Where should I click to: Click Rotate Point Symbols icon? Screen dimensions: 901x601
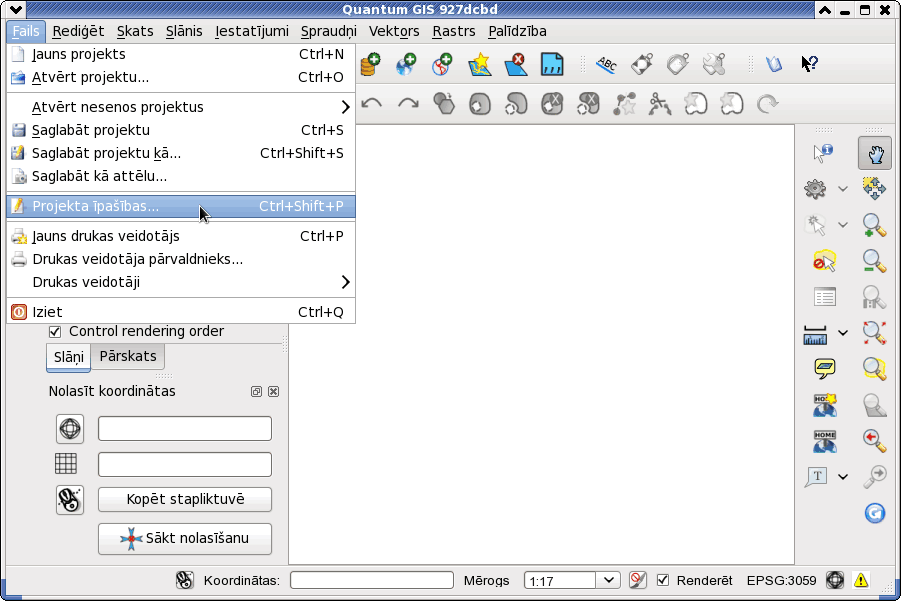point(767,103)
